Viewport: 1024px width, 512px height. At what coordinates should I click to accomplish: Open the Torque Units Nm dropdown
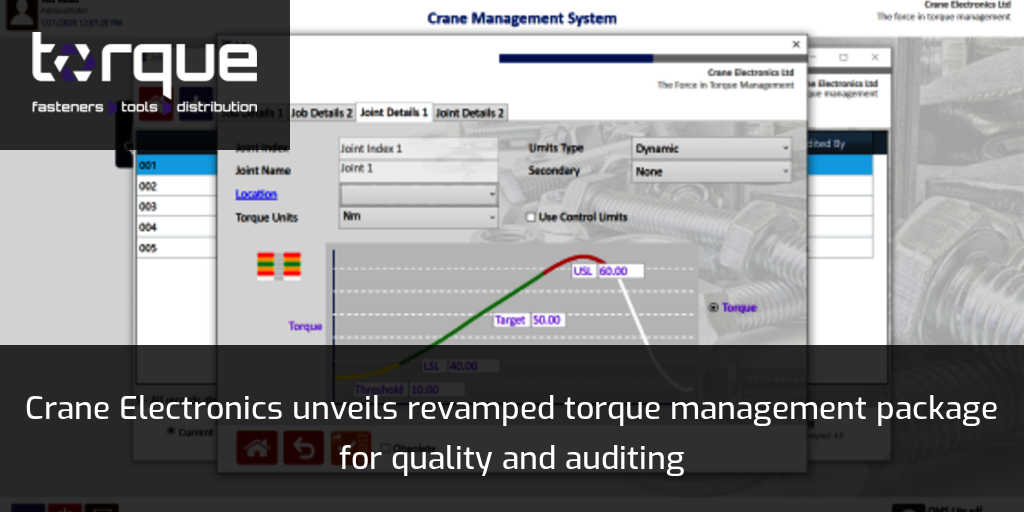click(418, 216)
